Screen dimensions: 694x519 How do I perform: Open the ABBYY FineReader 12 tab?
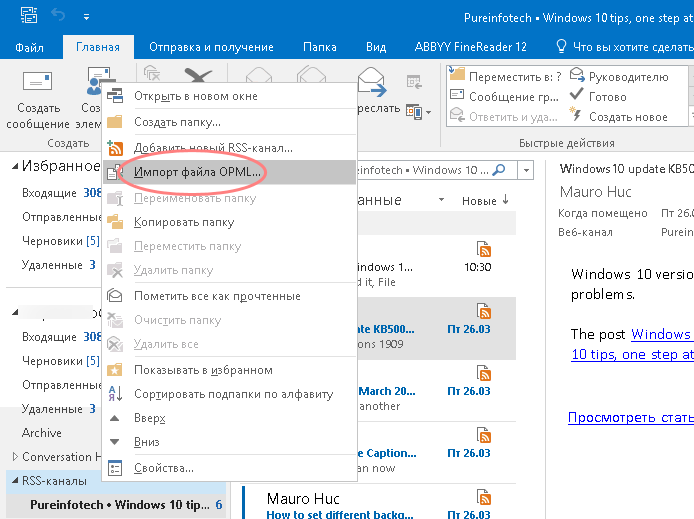pos(470,47)
